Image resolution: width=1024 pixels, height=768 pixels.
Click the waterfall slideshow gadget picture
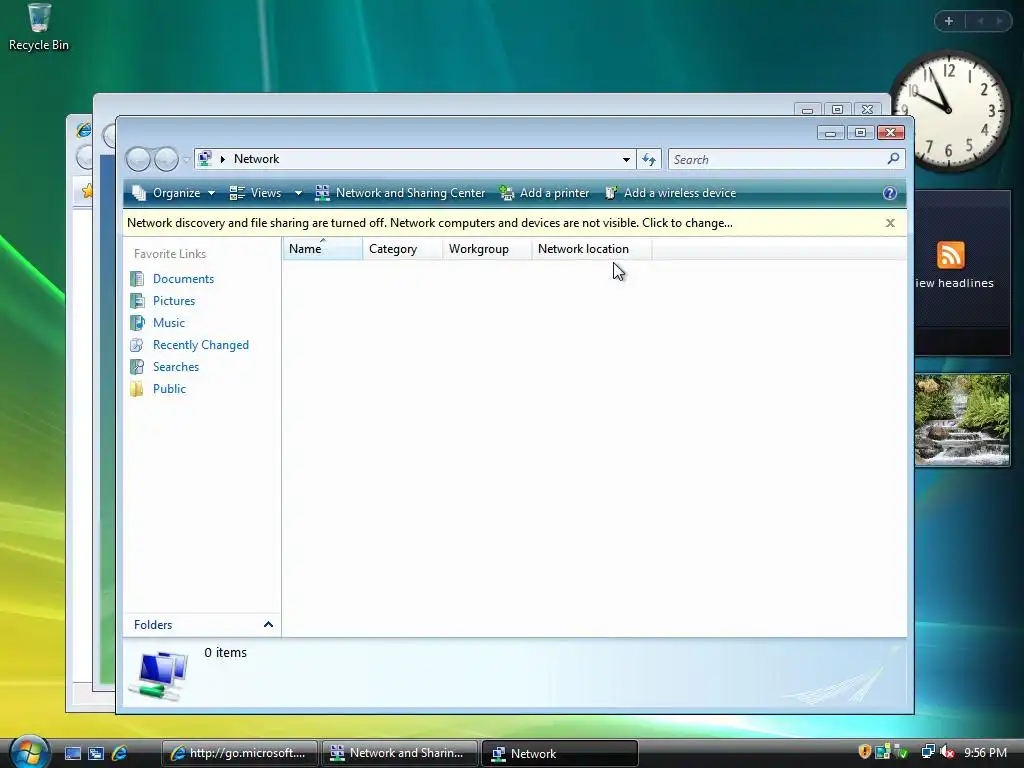(962, 420)
